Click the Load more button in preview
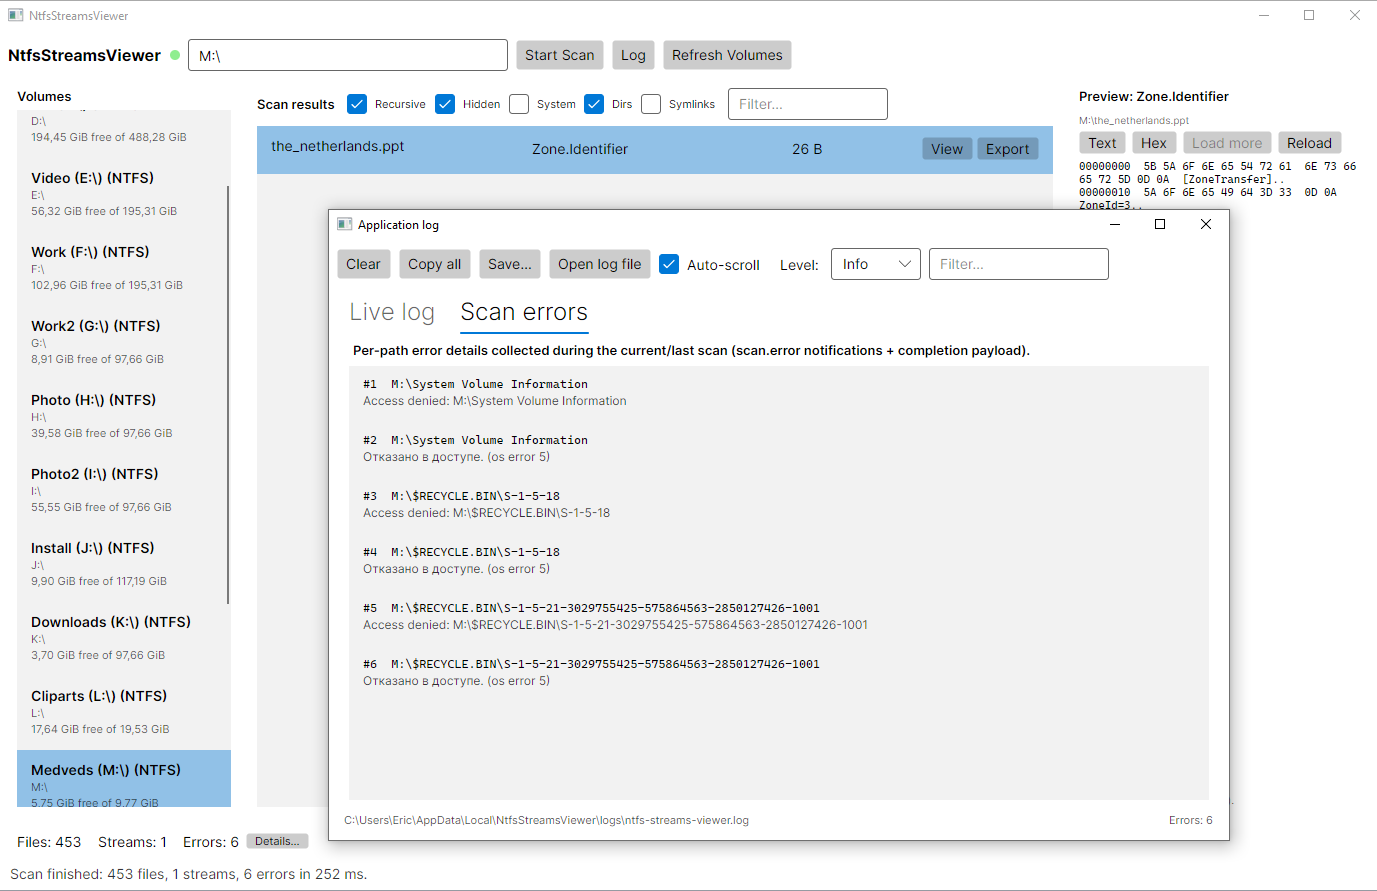 pyautogui.click(x=1227, y=143)
